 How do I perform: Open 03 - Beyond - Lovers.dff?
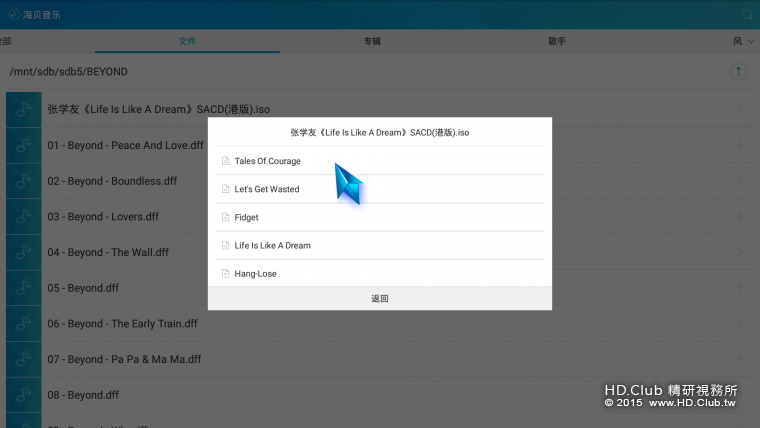coord(103,217)
